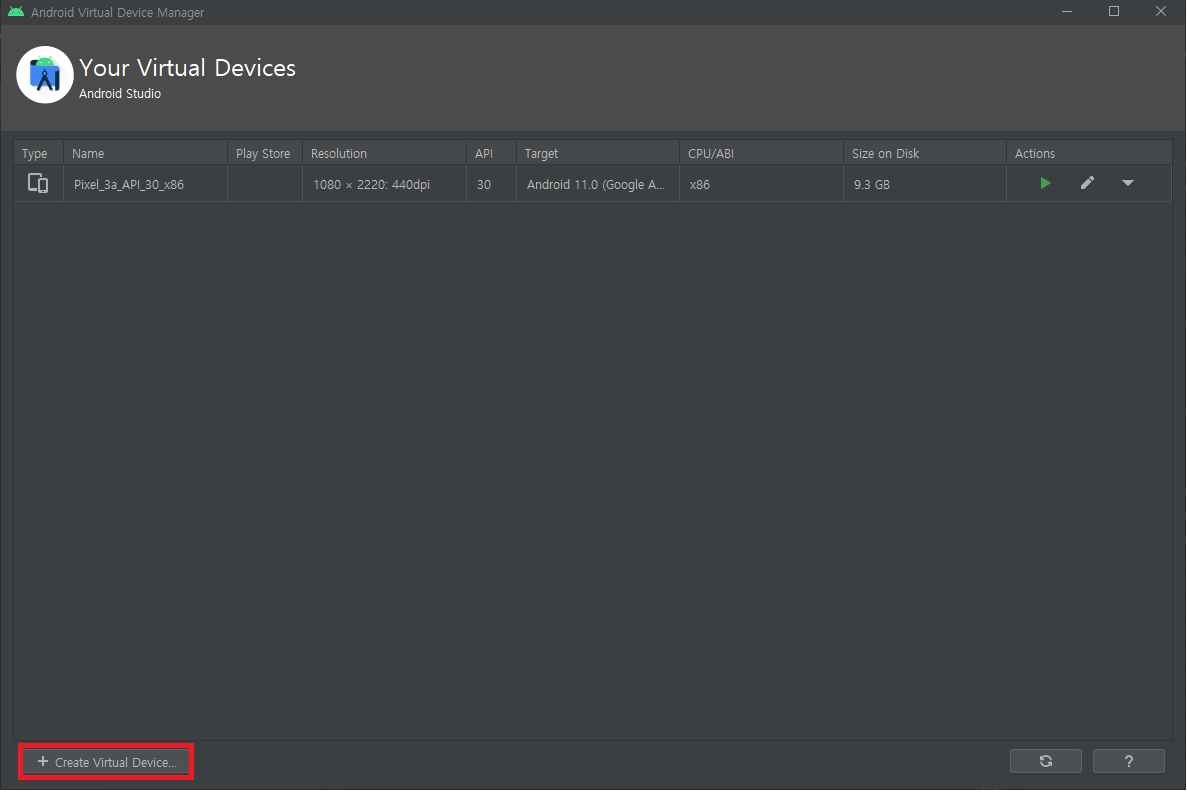Click the Create Virtual Device button
1187x792 pixels.
107,762
